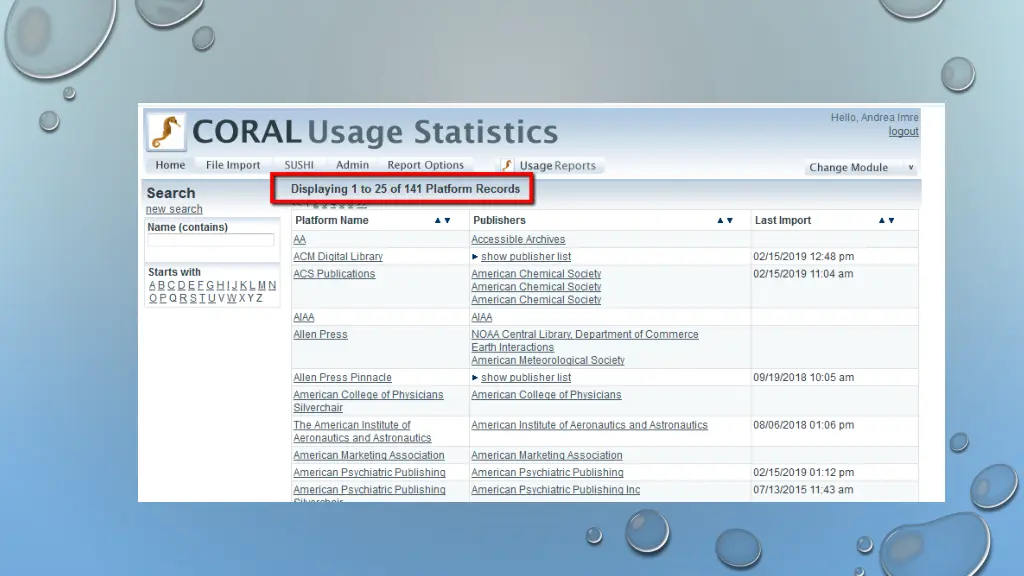Filter platforms starting with E
This screenshot has height=576, width=1024.
coord(191,285)
